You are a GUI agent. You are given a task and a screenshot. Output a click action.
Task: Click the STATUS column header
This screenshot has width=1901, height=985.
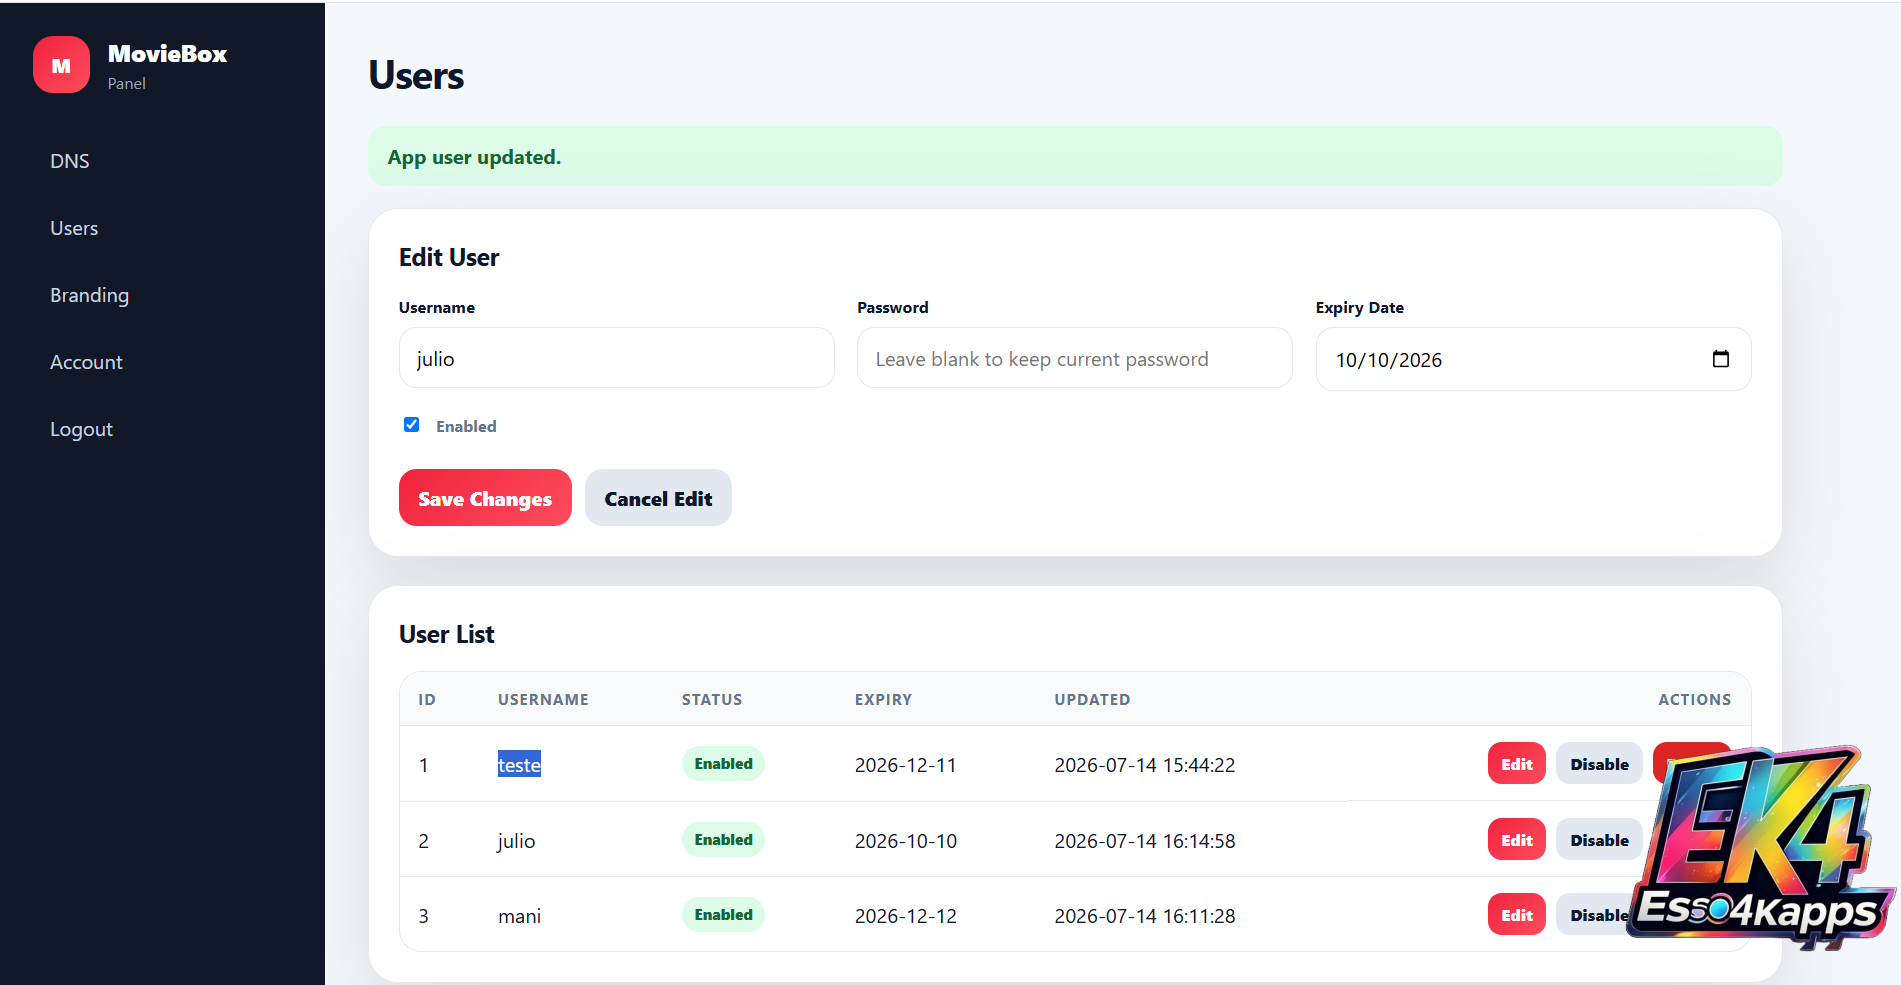tap(712, 699)
